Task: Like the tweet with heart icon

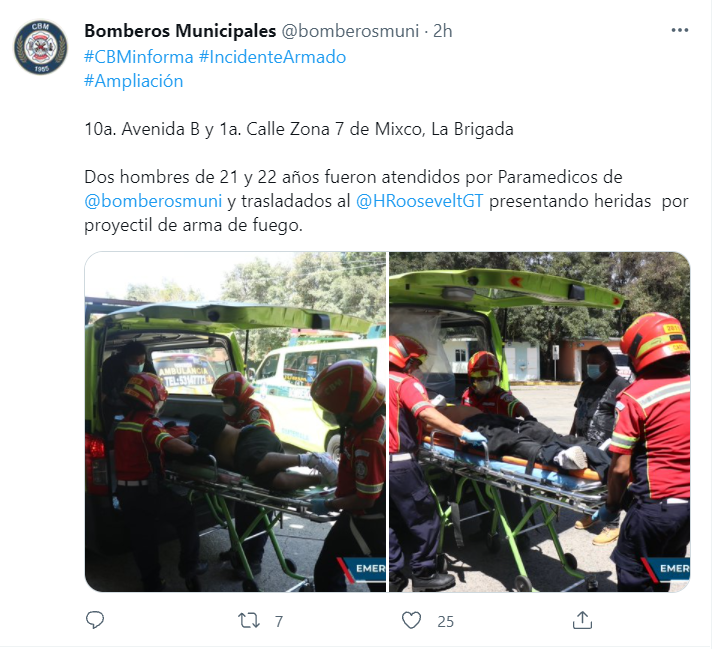Action: click(412, 620)
